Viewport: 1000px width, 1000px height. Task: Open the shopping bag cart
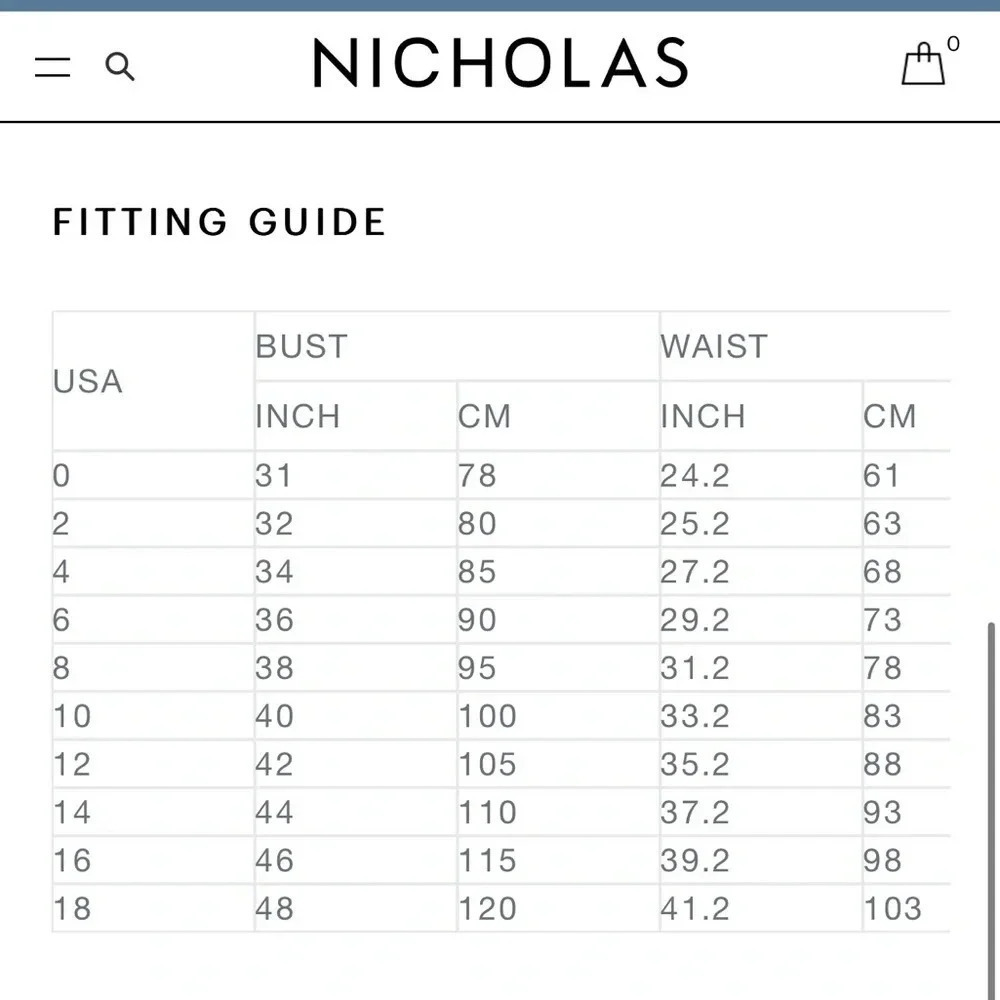922,63
